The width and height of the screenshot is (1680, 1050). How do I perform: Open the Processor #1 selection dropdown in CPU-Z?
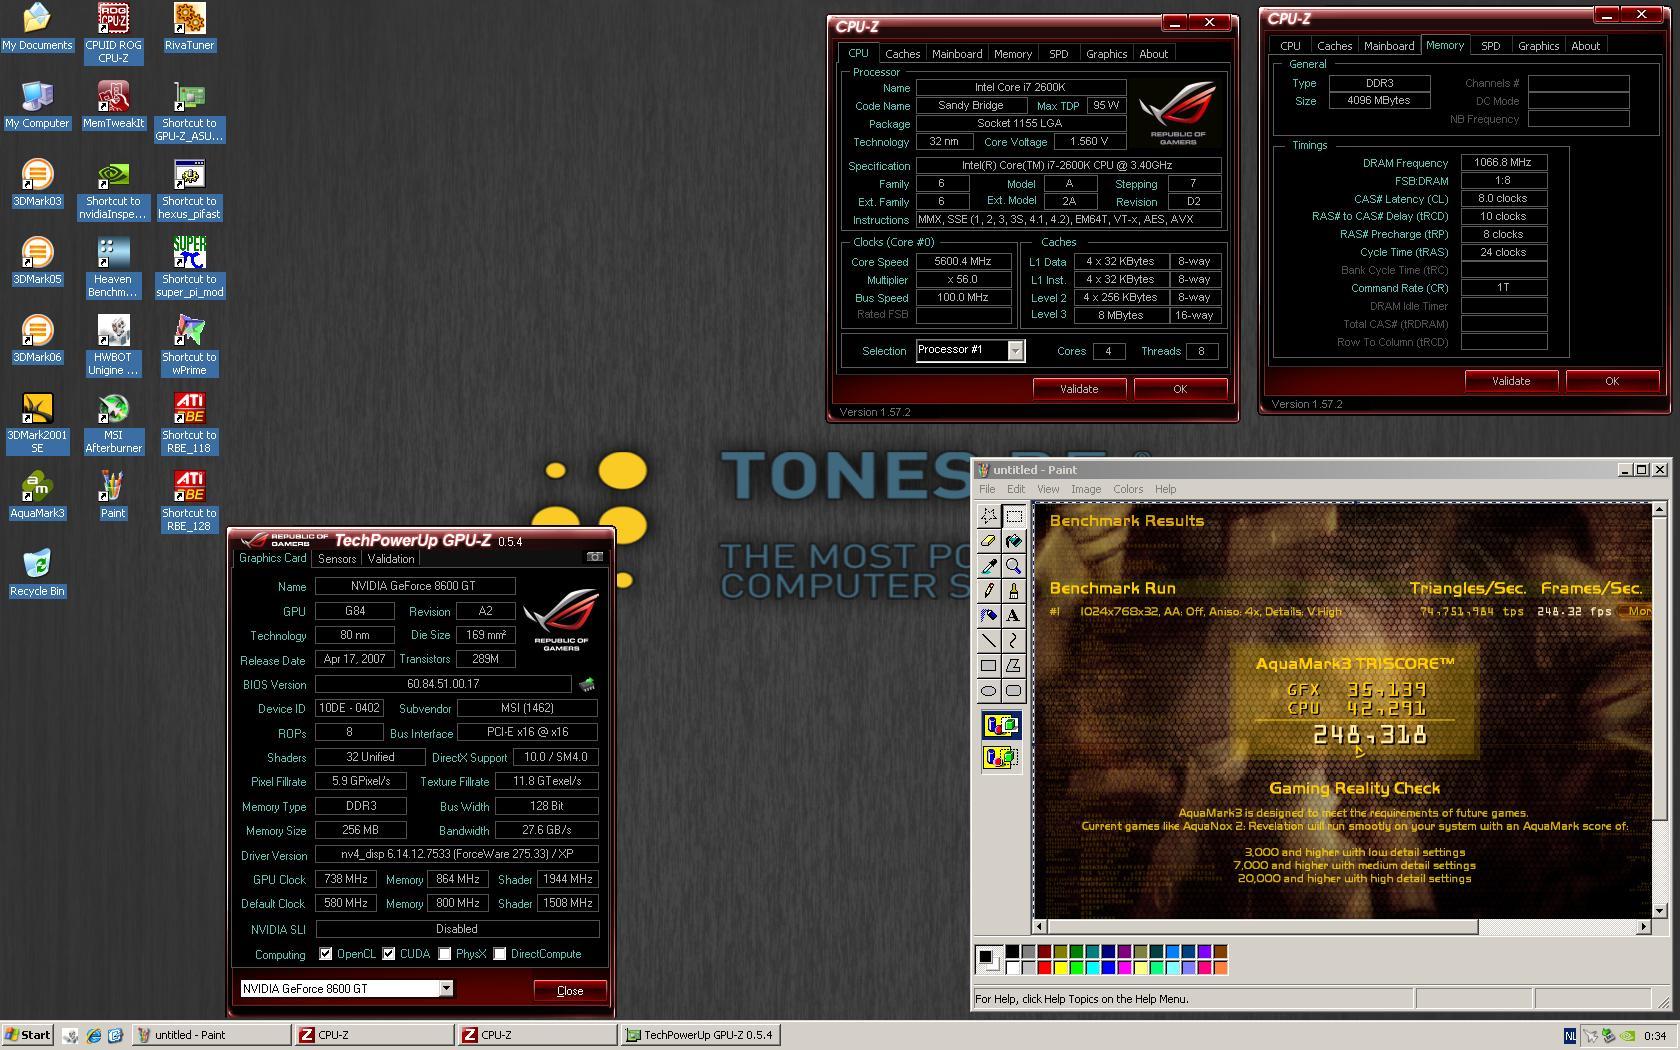(1015, 351)
